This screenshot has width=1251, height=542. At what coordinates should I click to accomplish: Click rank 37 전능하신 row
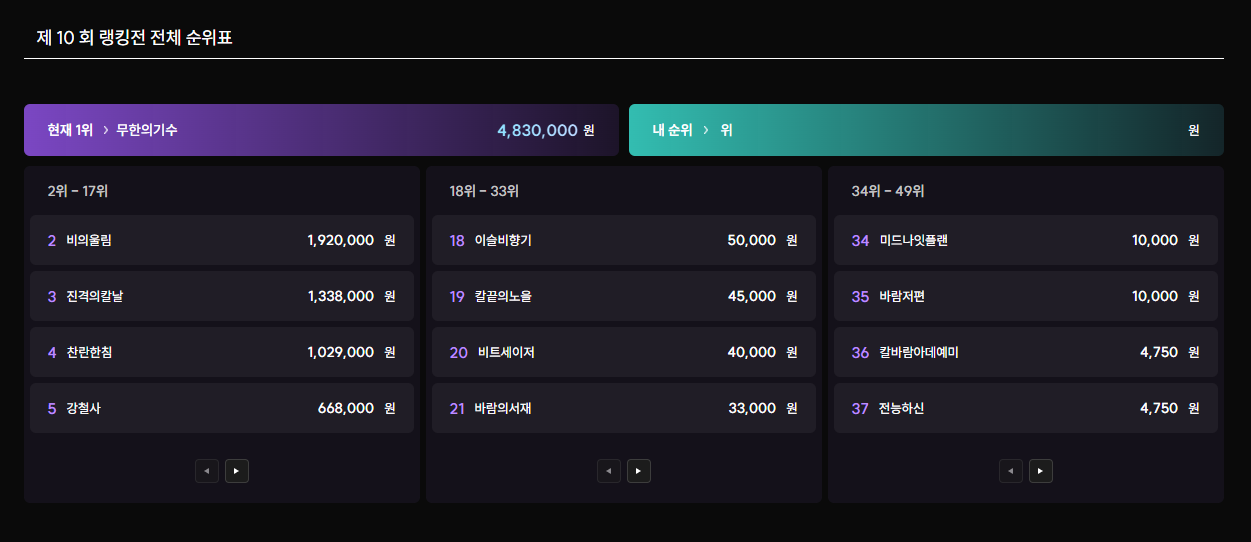[1026, 408]
